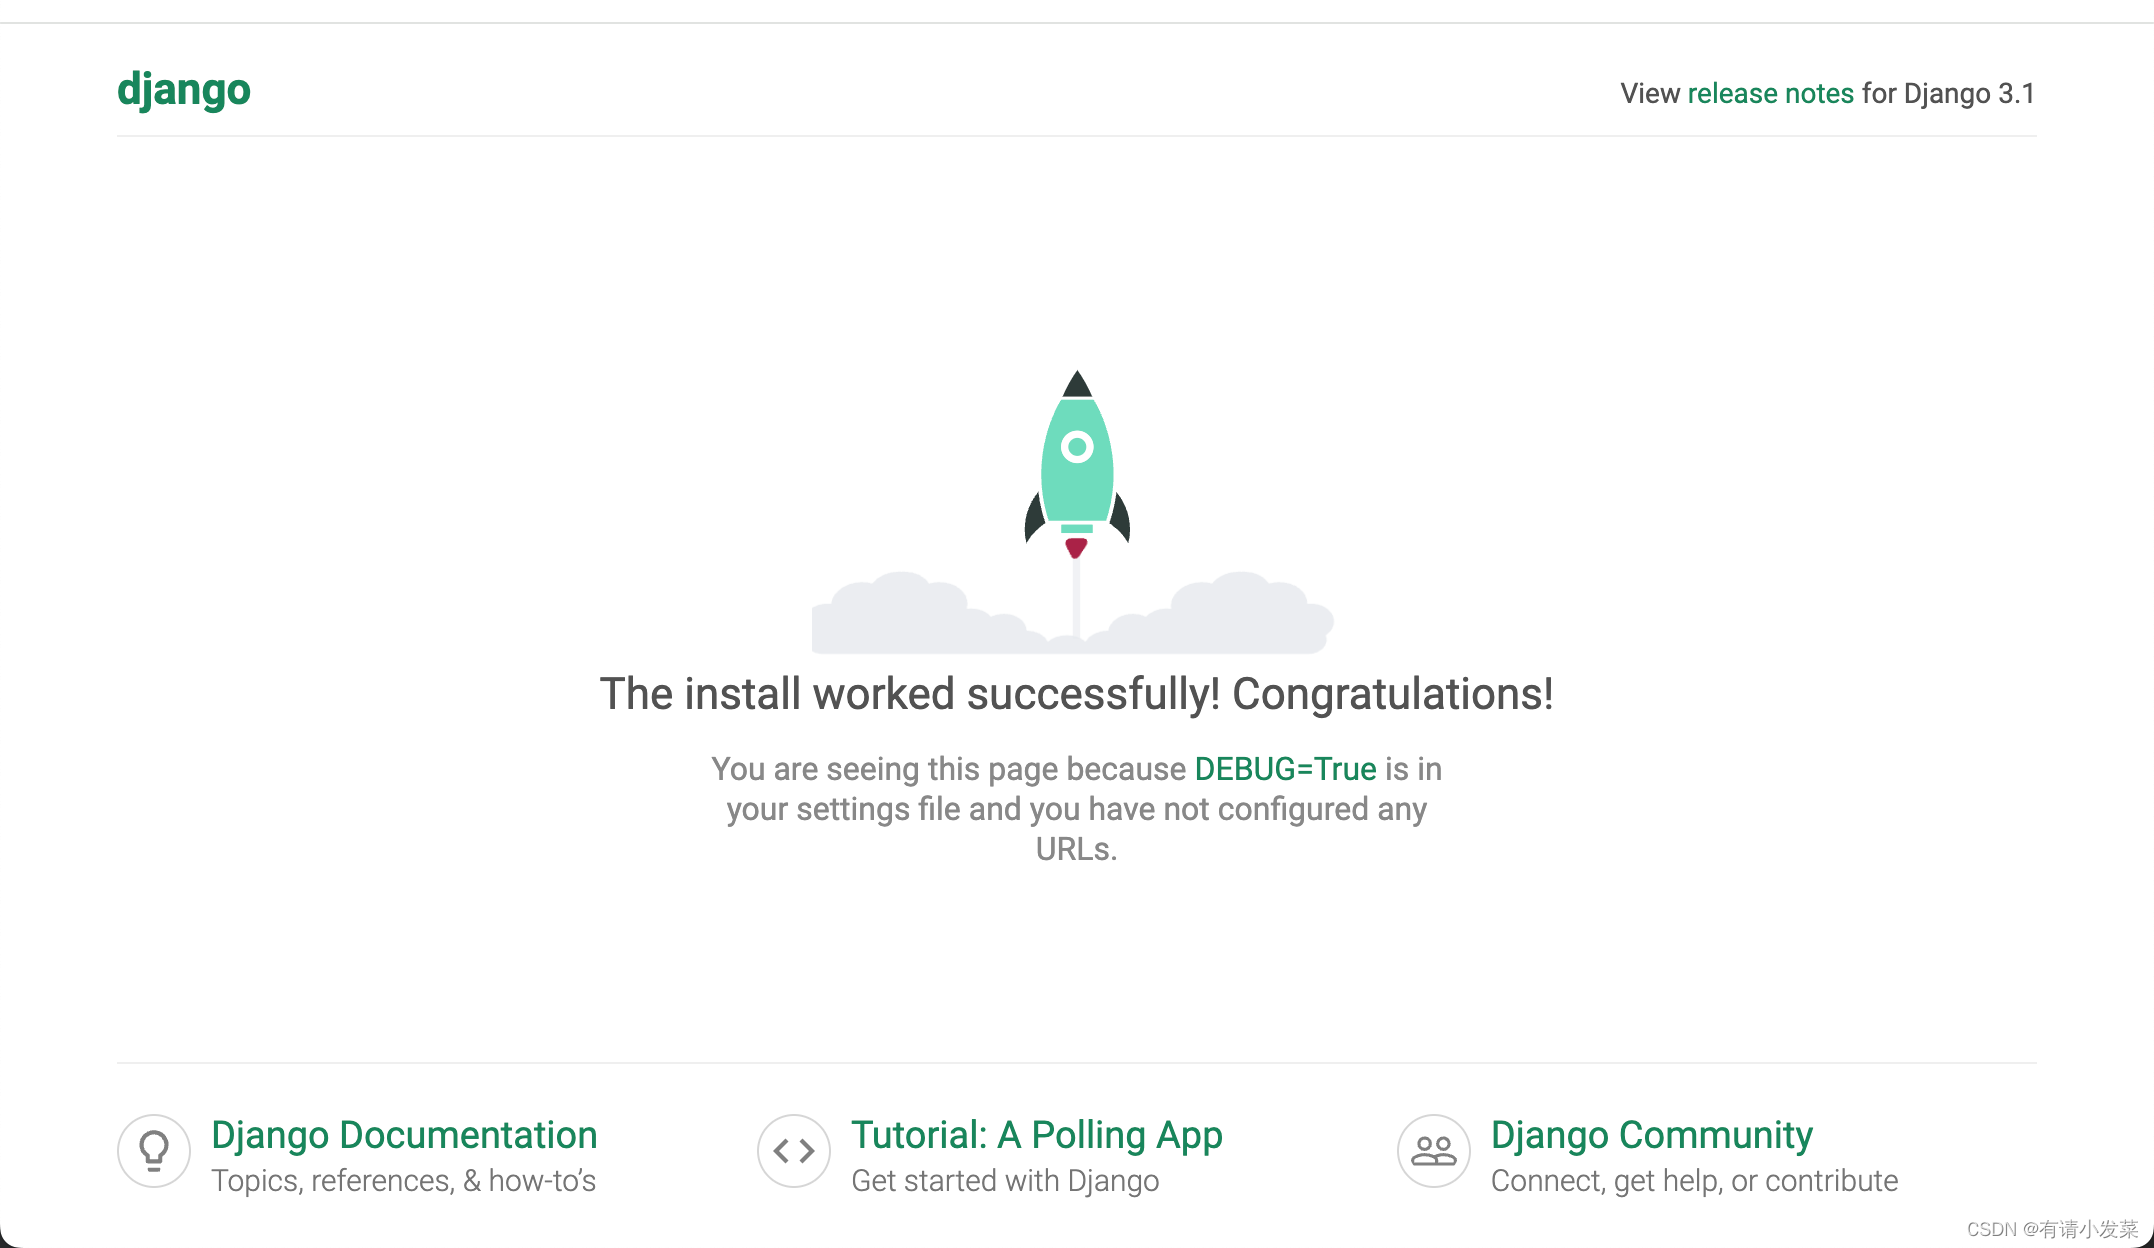The height and width of the screenshot is (1248, 2154).
Task: Open the Django Documentation link
Action: [x=404, y=1135]
